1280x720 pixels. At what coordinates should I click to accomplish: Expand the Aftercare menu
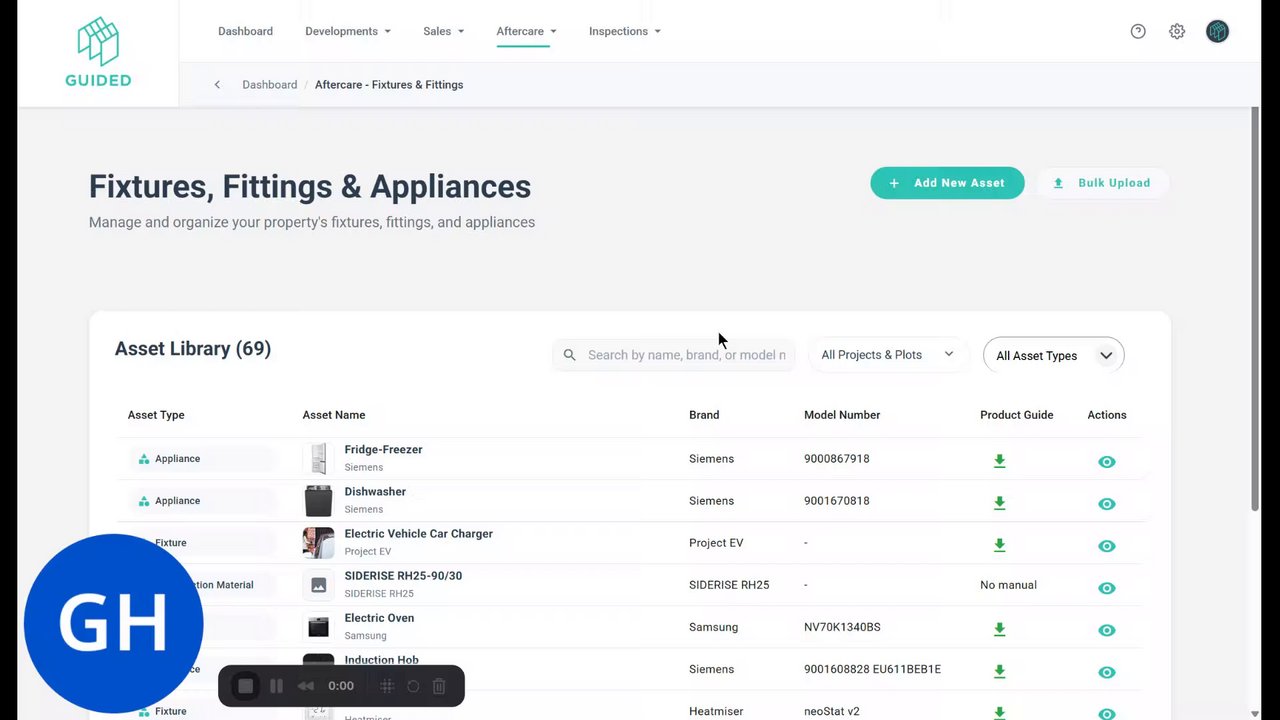tap(527, 31)
